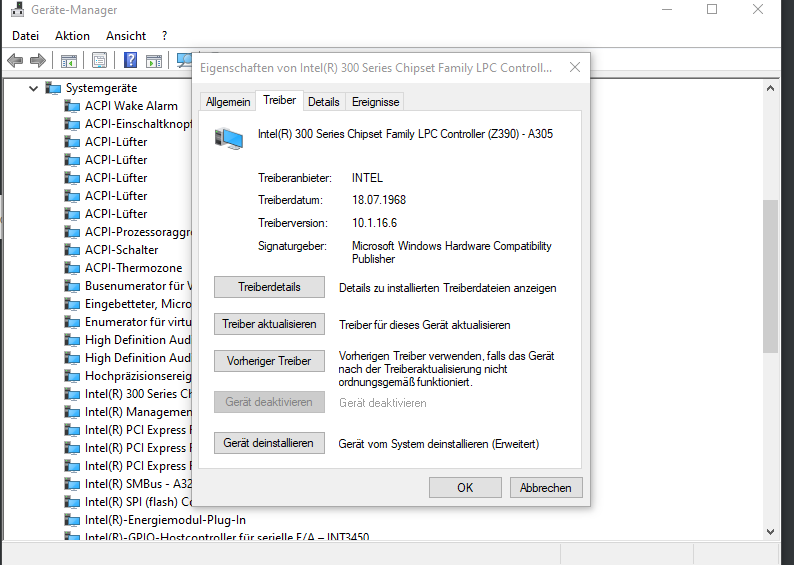This screenshot has width=794, height=565.
Task: Click the Treiberdetails button
Action: 269,287
